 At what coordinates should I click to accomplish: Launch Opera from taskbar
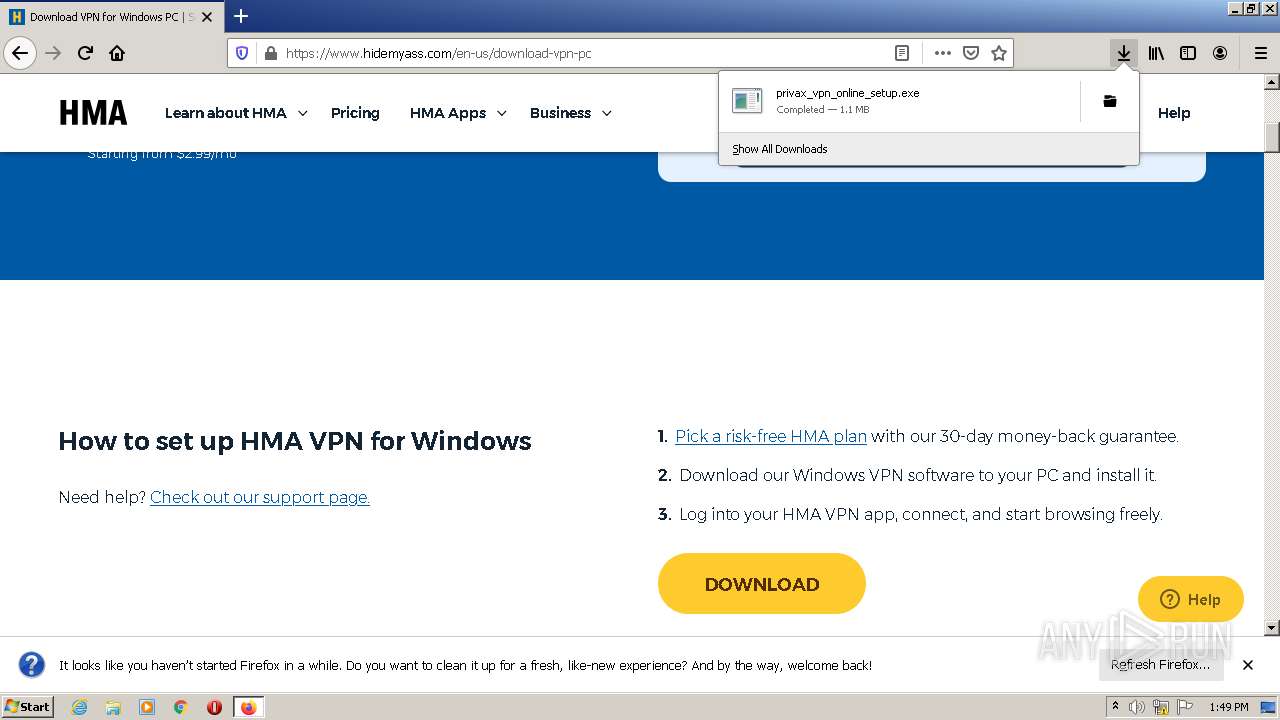point(214,707)
